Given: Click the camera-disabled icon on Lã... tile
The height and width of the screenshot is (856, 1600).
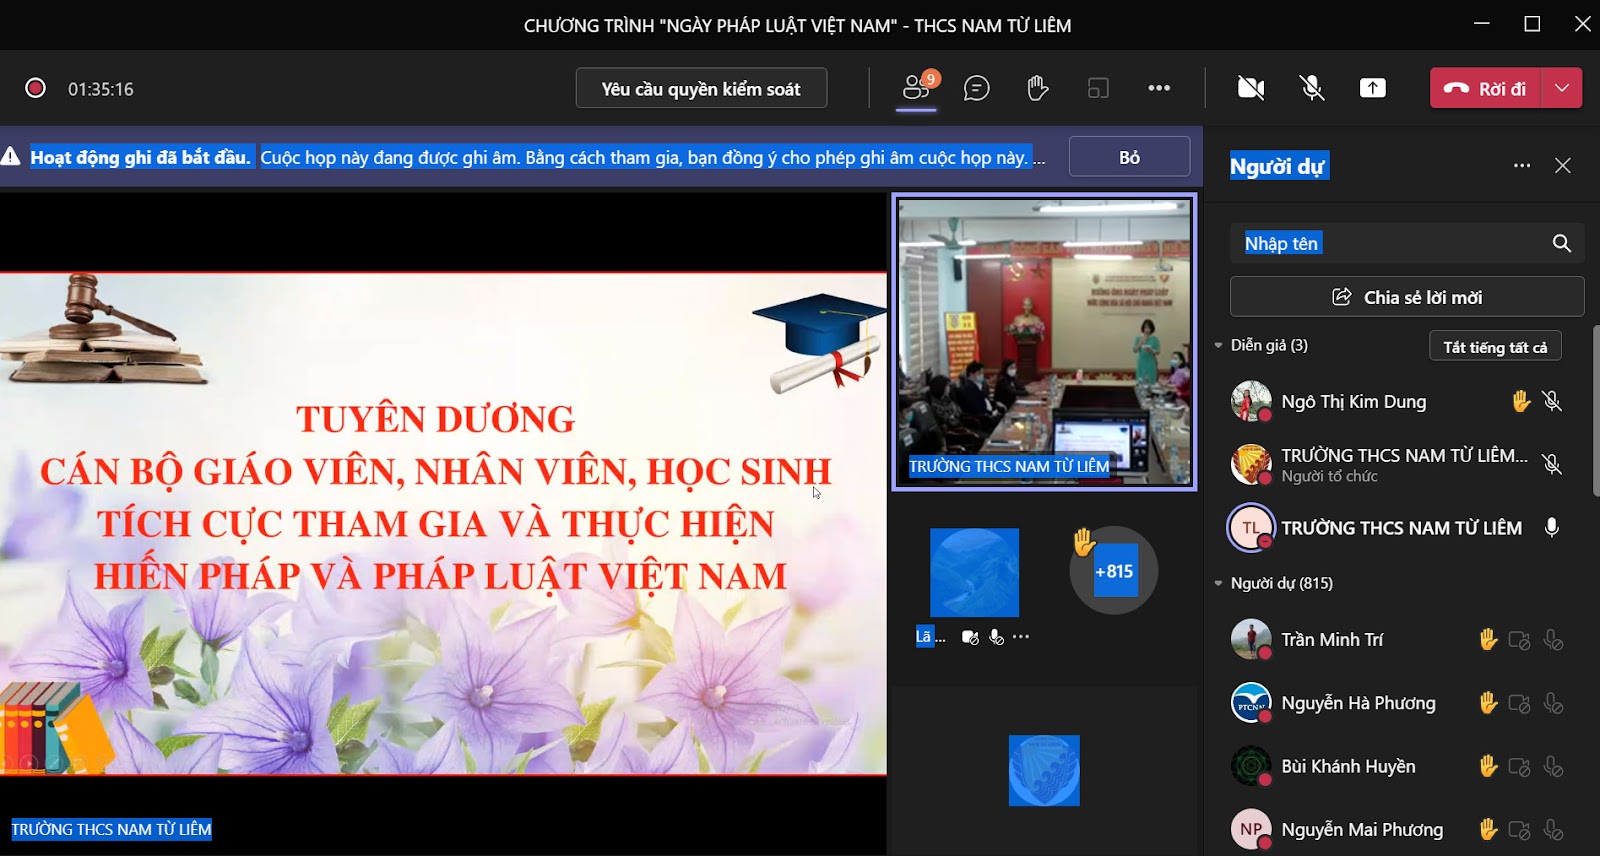Looking at the screenshot, I should click(970, 637).
